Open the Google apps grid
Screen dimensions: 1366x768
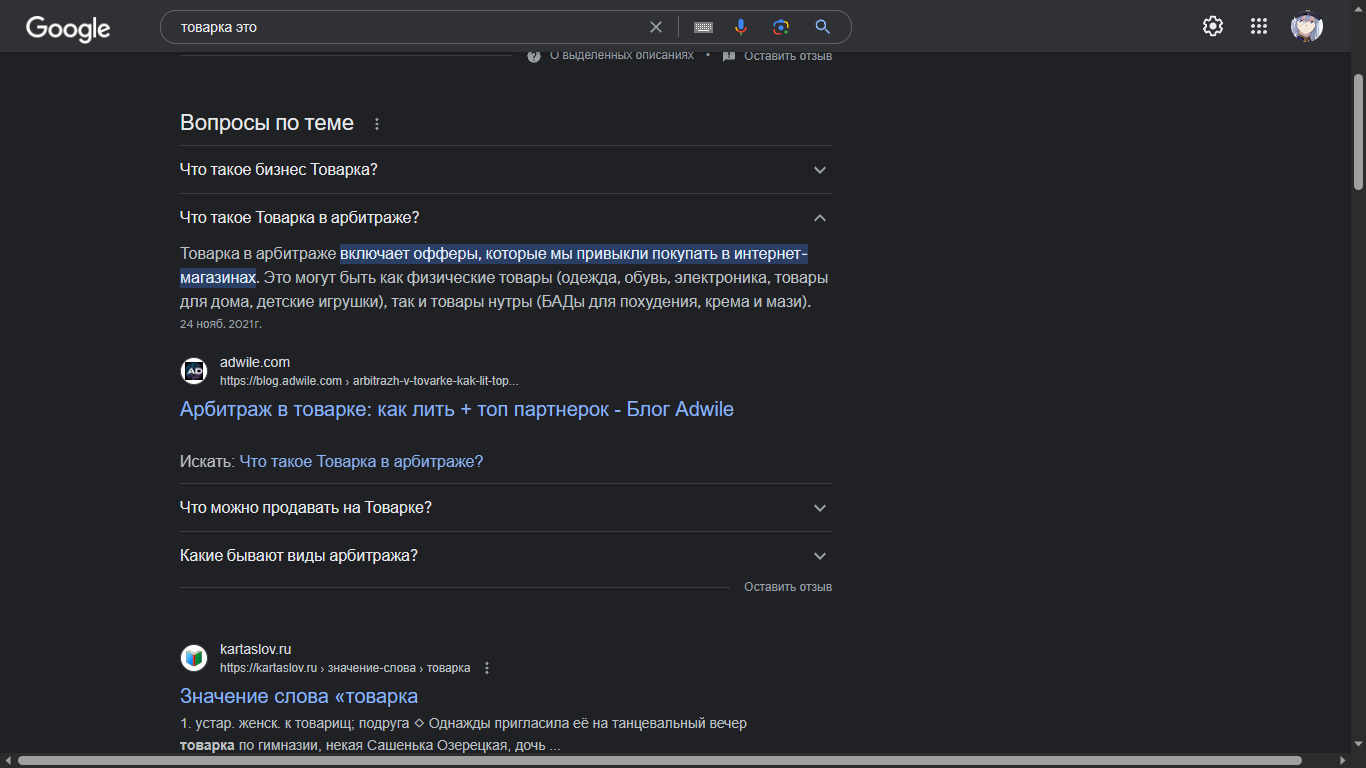coord(1259,27)
